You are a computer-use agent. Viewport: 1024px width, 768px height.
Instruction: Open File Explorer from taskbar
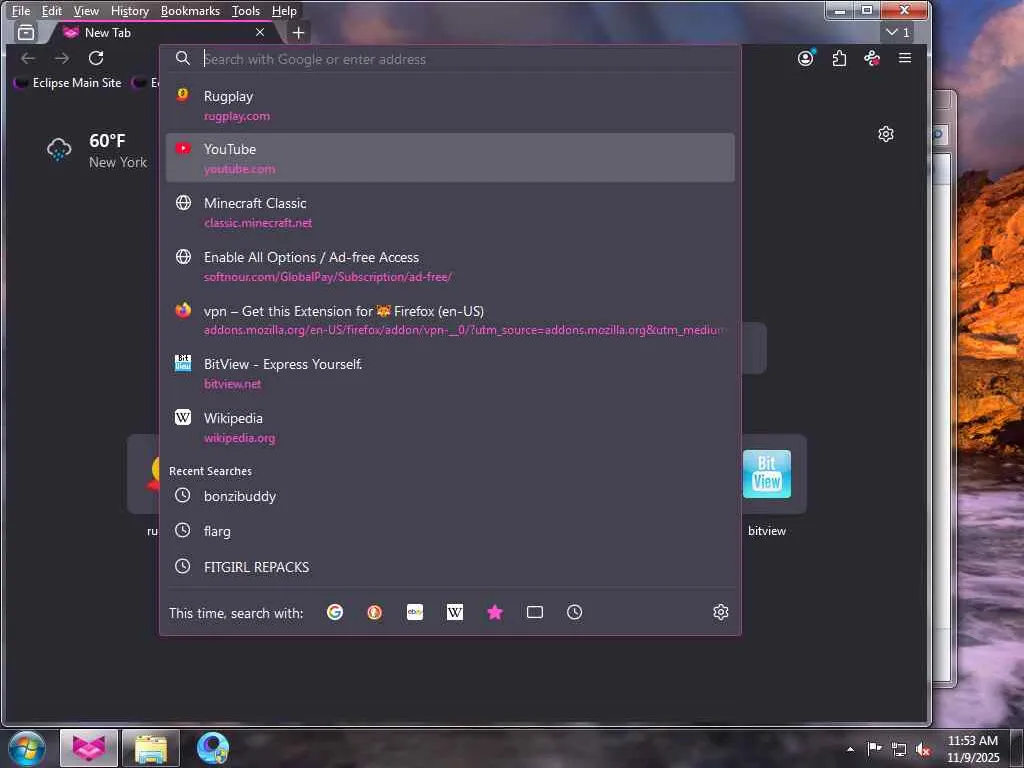click(151, 748)
